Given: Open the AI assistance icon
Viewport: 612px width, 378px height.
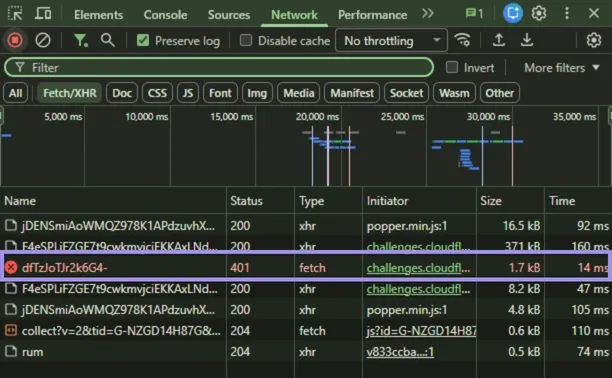Looking at the screenshot, I should [x=512, y=14].
